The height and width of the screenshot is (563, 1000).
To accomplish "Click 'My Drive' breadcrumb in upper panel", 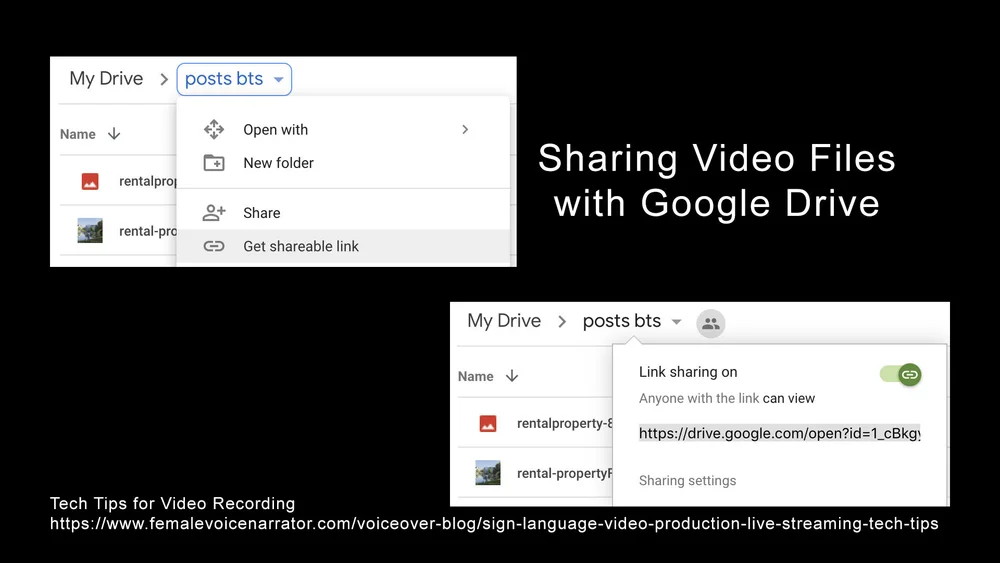I will click(x=106, y=78).
